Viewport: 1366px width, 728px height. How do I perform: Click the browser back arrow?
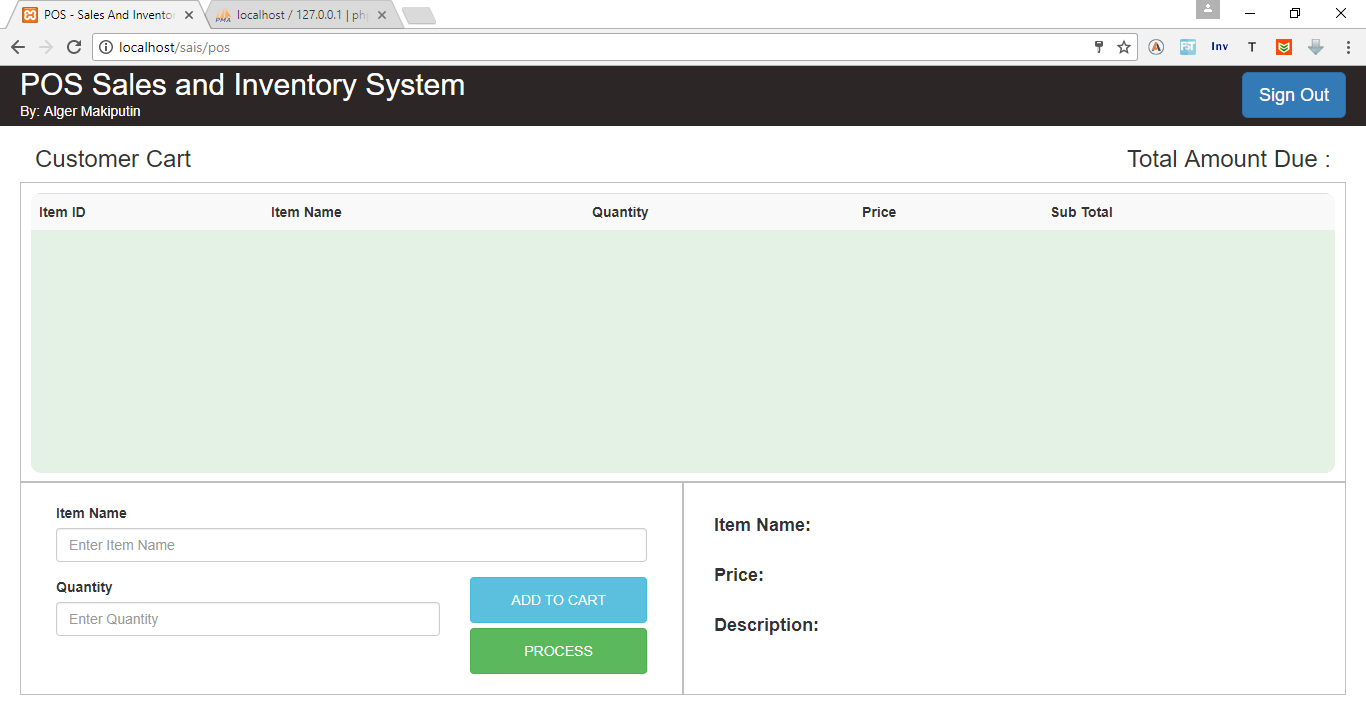[18, 47]
